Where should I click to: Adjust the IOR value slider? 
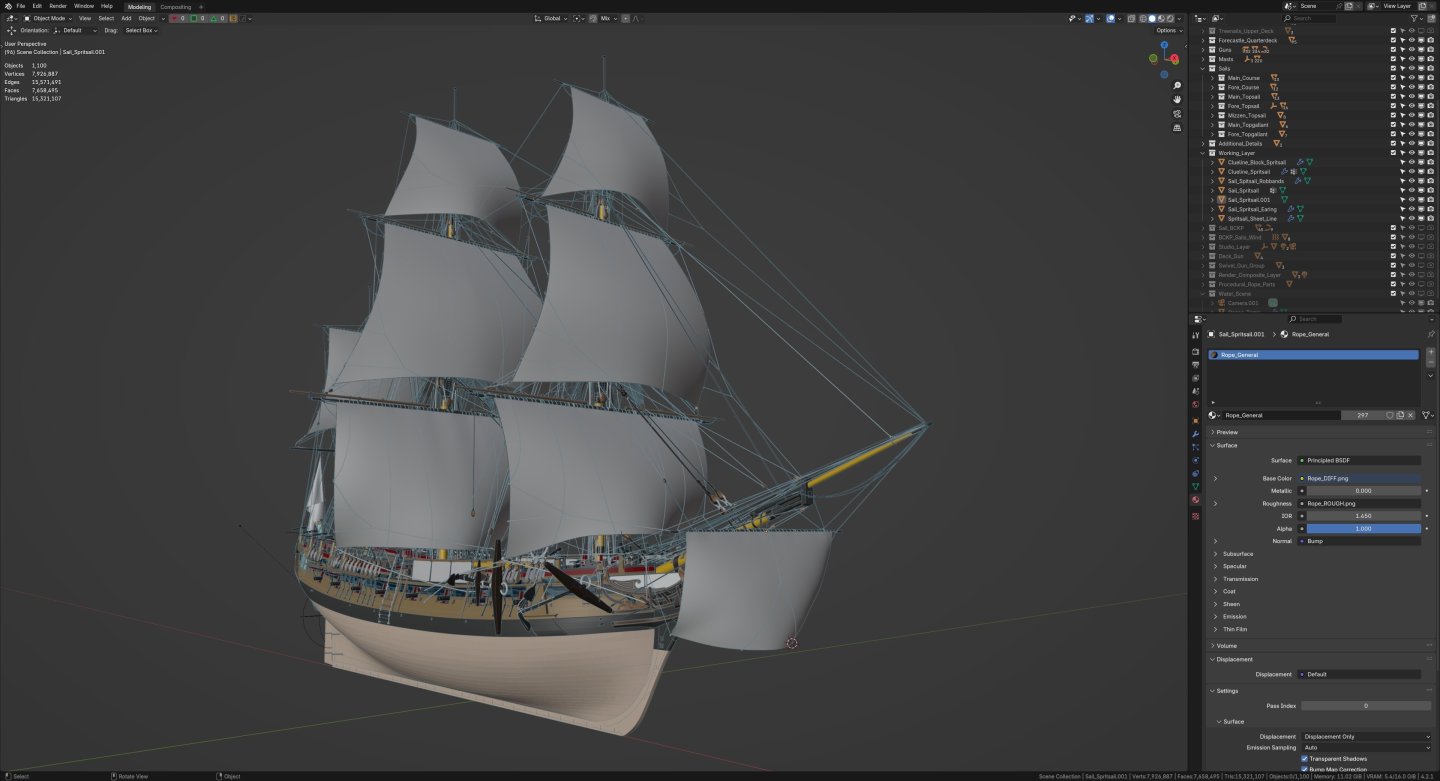[x=1363, y=516]
